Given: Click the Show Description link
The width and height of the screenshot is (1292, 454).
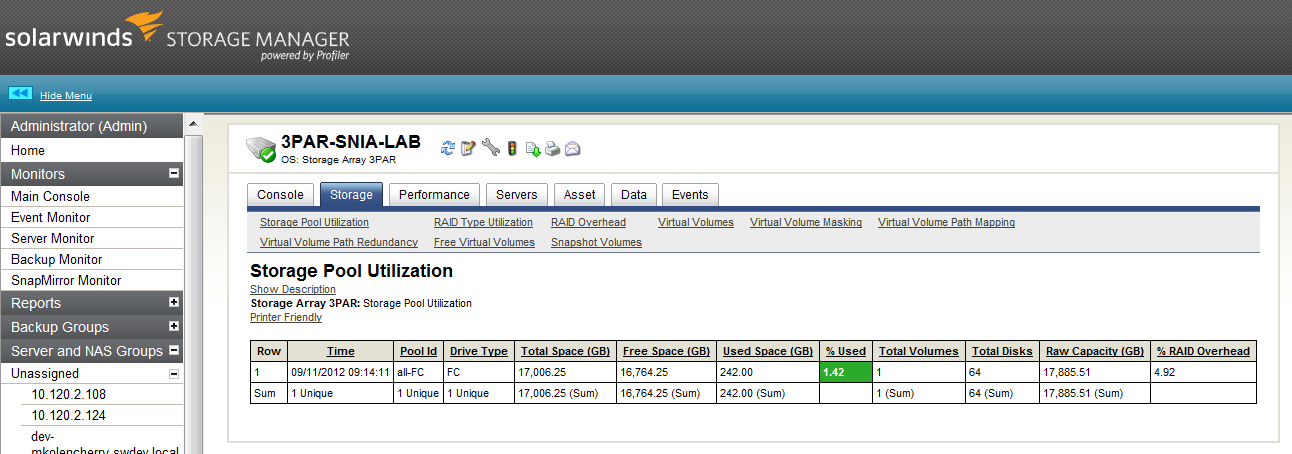Looking at the screenshot, I should (x=293, y=289).
